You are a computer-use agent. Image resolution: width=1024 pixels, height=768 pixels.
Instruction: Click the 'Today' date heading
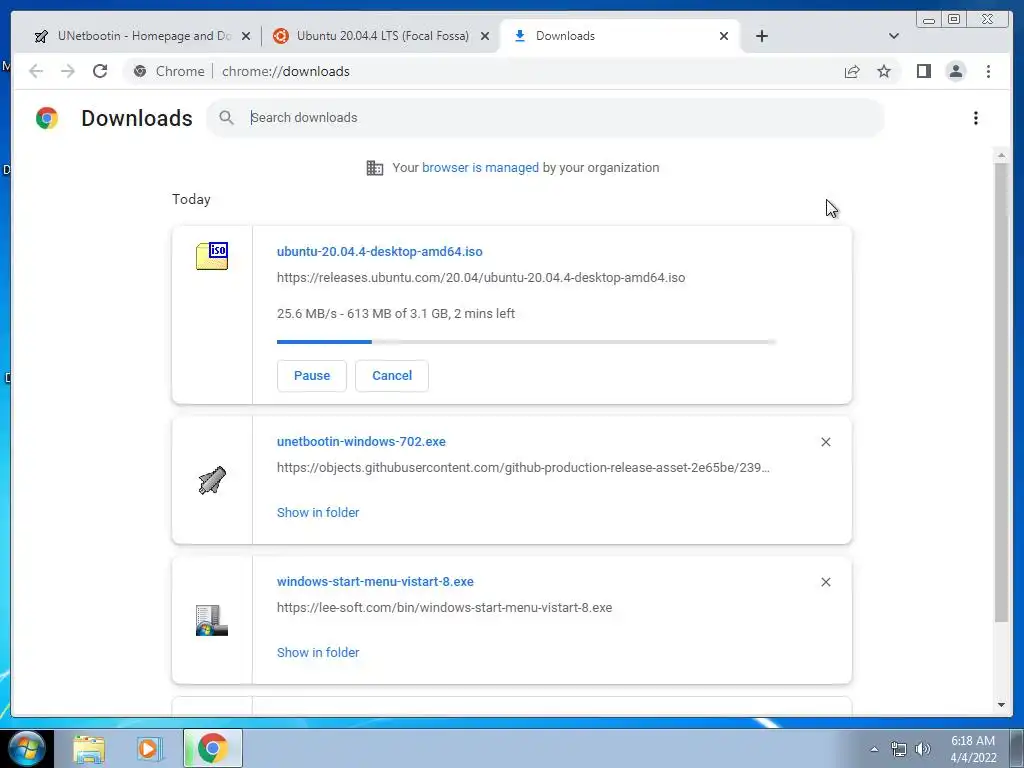tap(191, 199)
